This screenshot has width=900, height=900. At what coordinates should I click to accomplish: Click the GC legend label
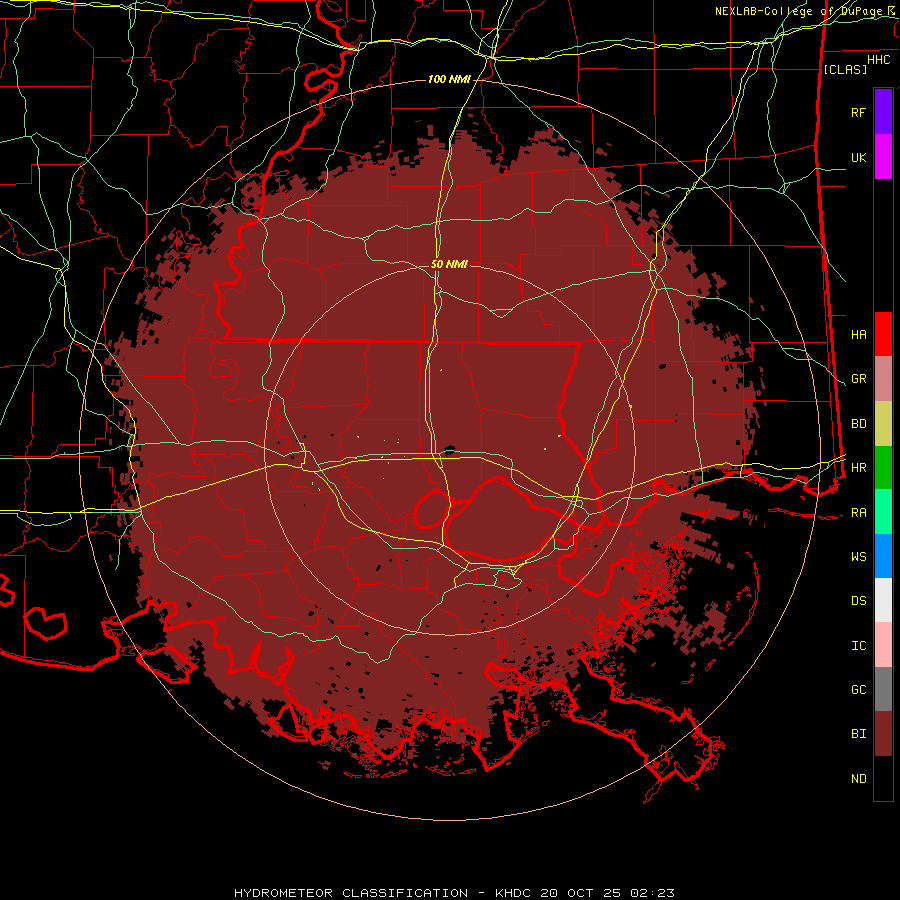(858, 690)
